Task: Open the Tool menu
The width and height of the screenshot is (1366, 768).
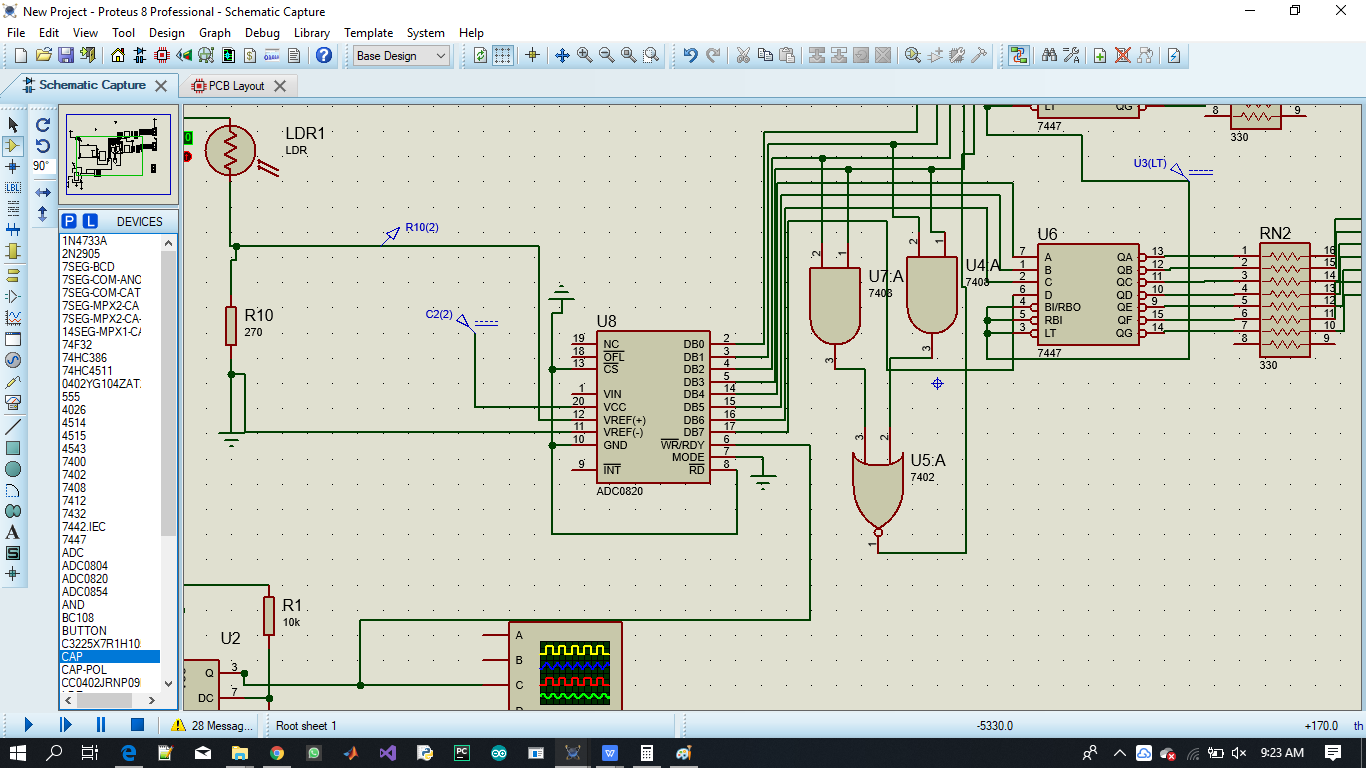Action: pos(123,32)
